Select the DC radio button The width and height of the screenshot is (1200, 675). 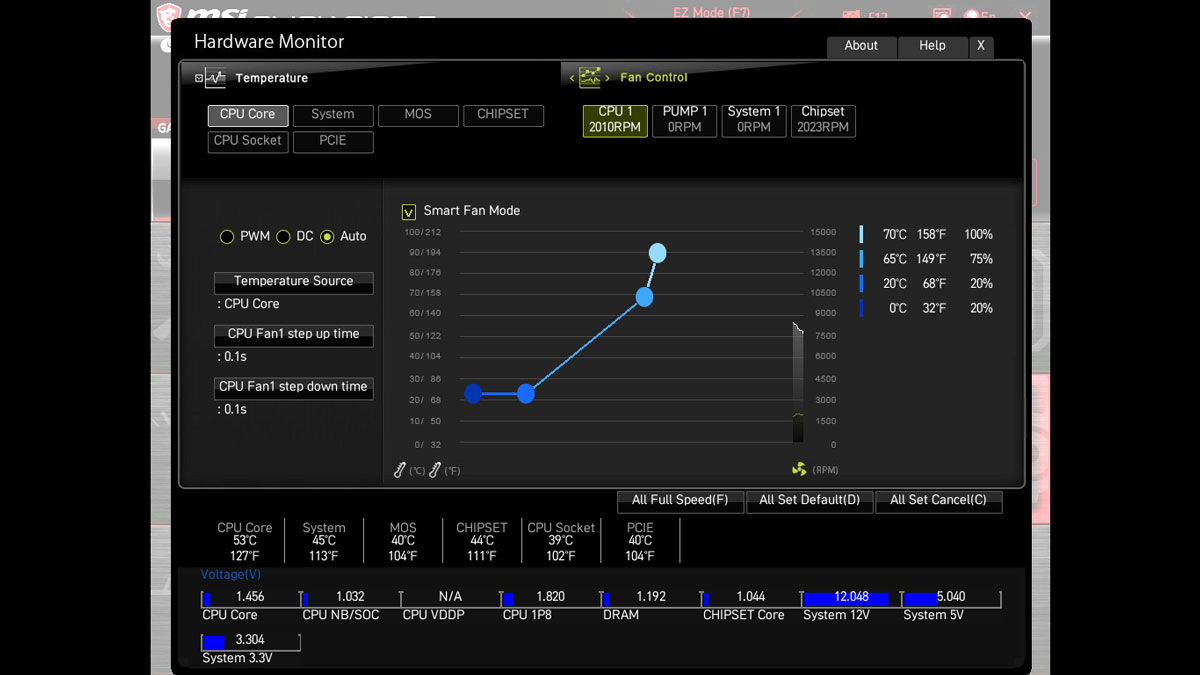pos(283,237)
